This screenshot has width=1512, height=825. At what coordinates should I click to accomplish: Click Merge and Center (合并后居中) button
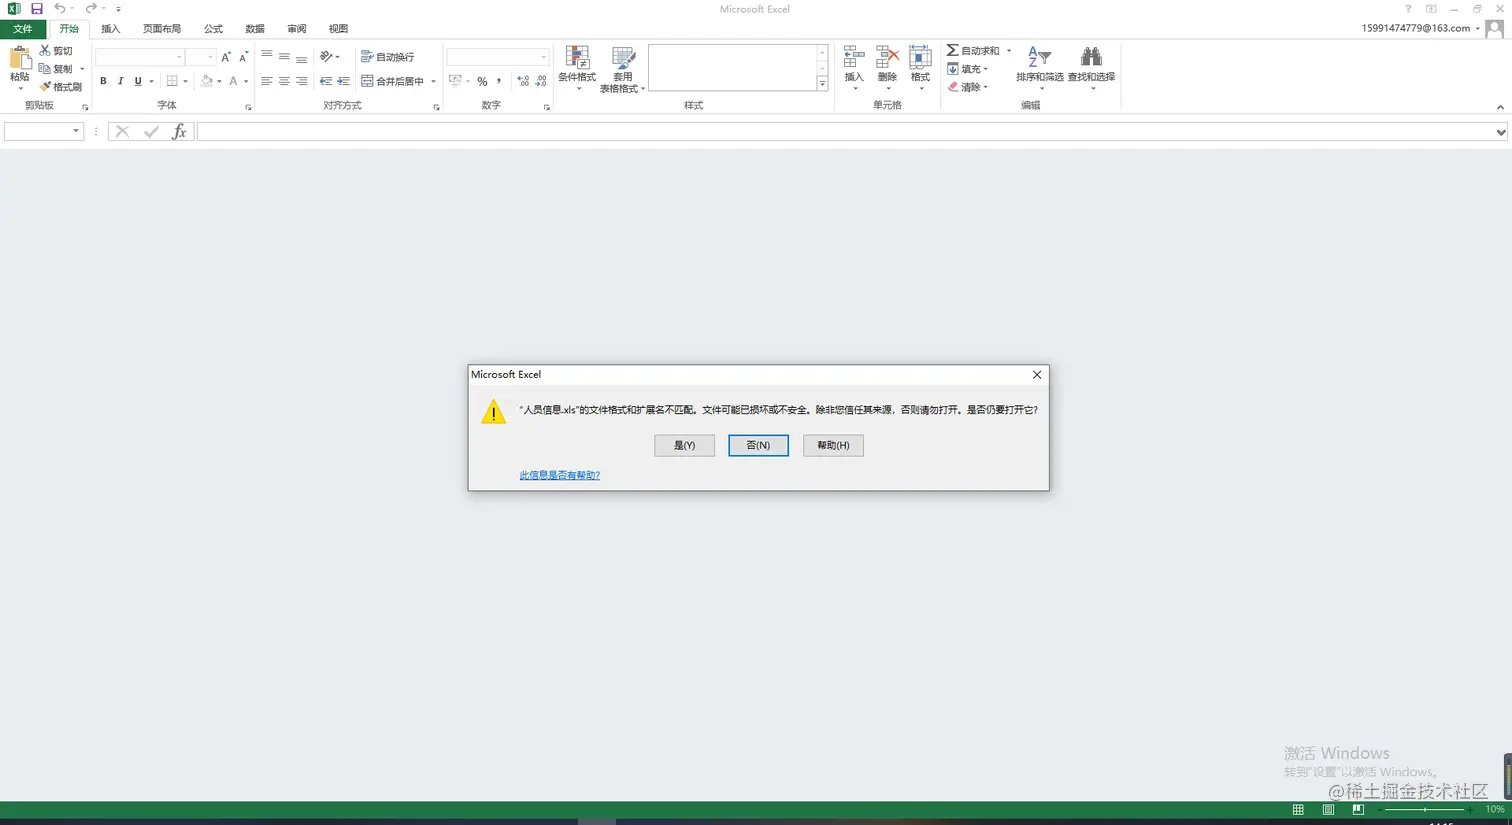click(393, 81)
